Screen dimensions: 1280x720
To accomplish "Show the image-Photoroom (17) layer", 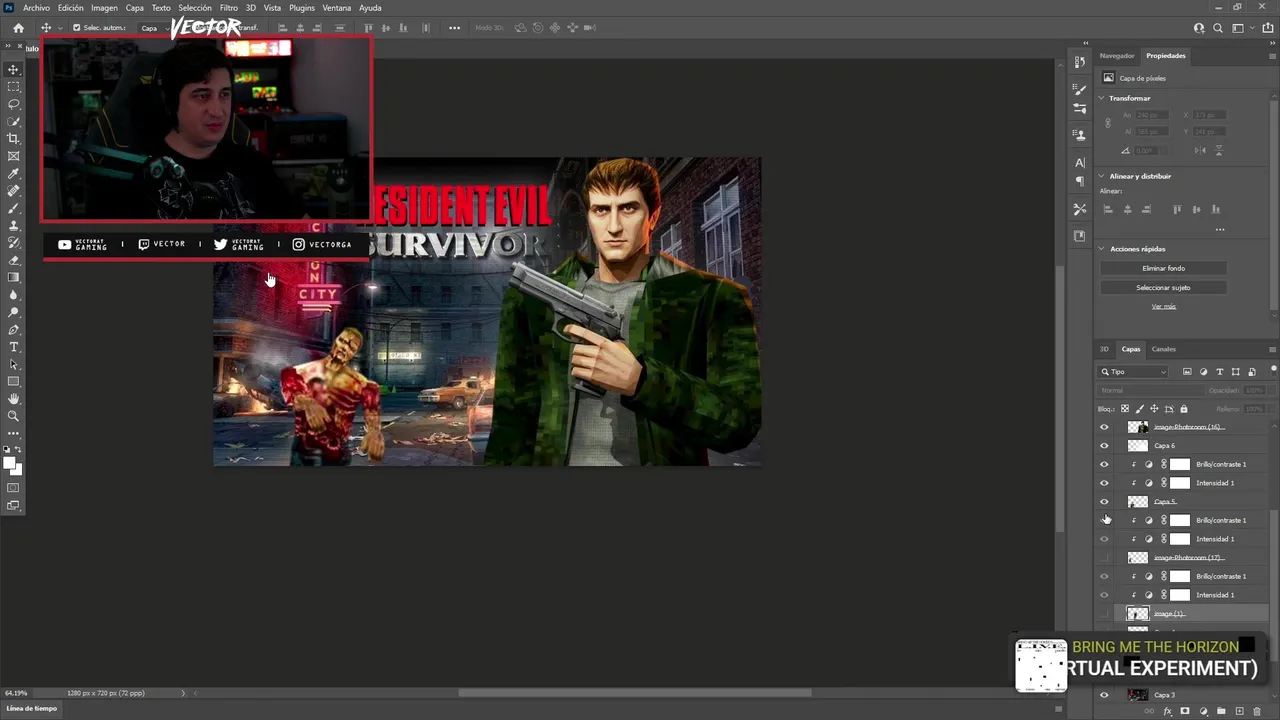I will pyautogui.click(x=1104, y=558).
